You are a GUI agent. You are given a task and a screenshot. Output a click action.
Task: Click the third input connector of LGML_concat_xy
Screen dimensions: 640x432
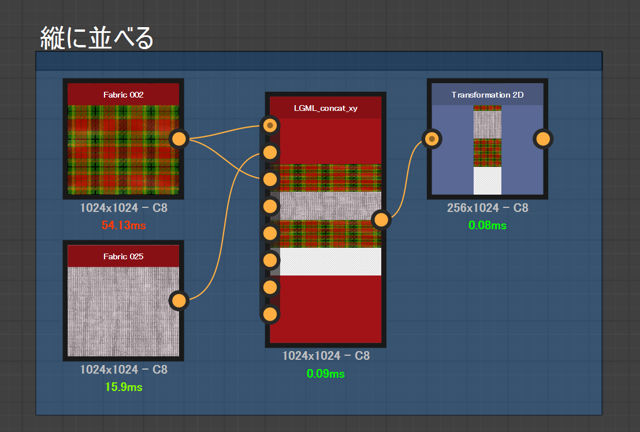click(269, 179)
